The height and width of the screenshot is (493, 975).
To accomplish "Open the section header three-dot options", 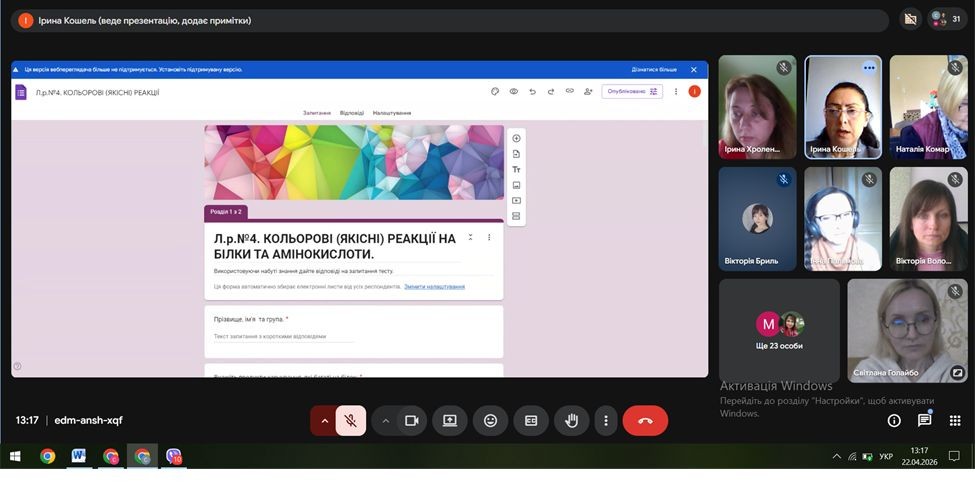I will 489,237.
